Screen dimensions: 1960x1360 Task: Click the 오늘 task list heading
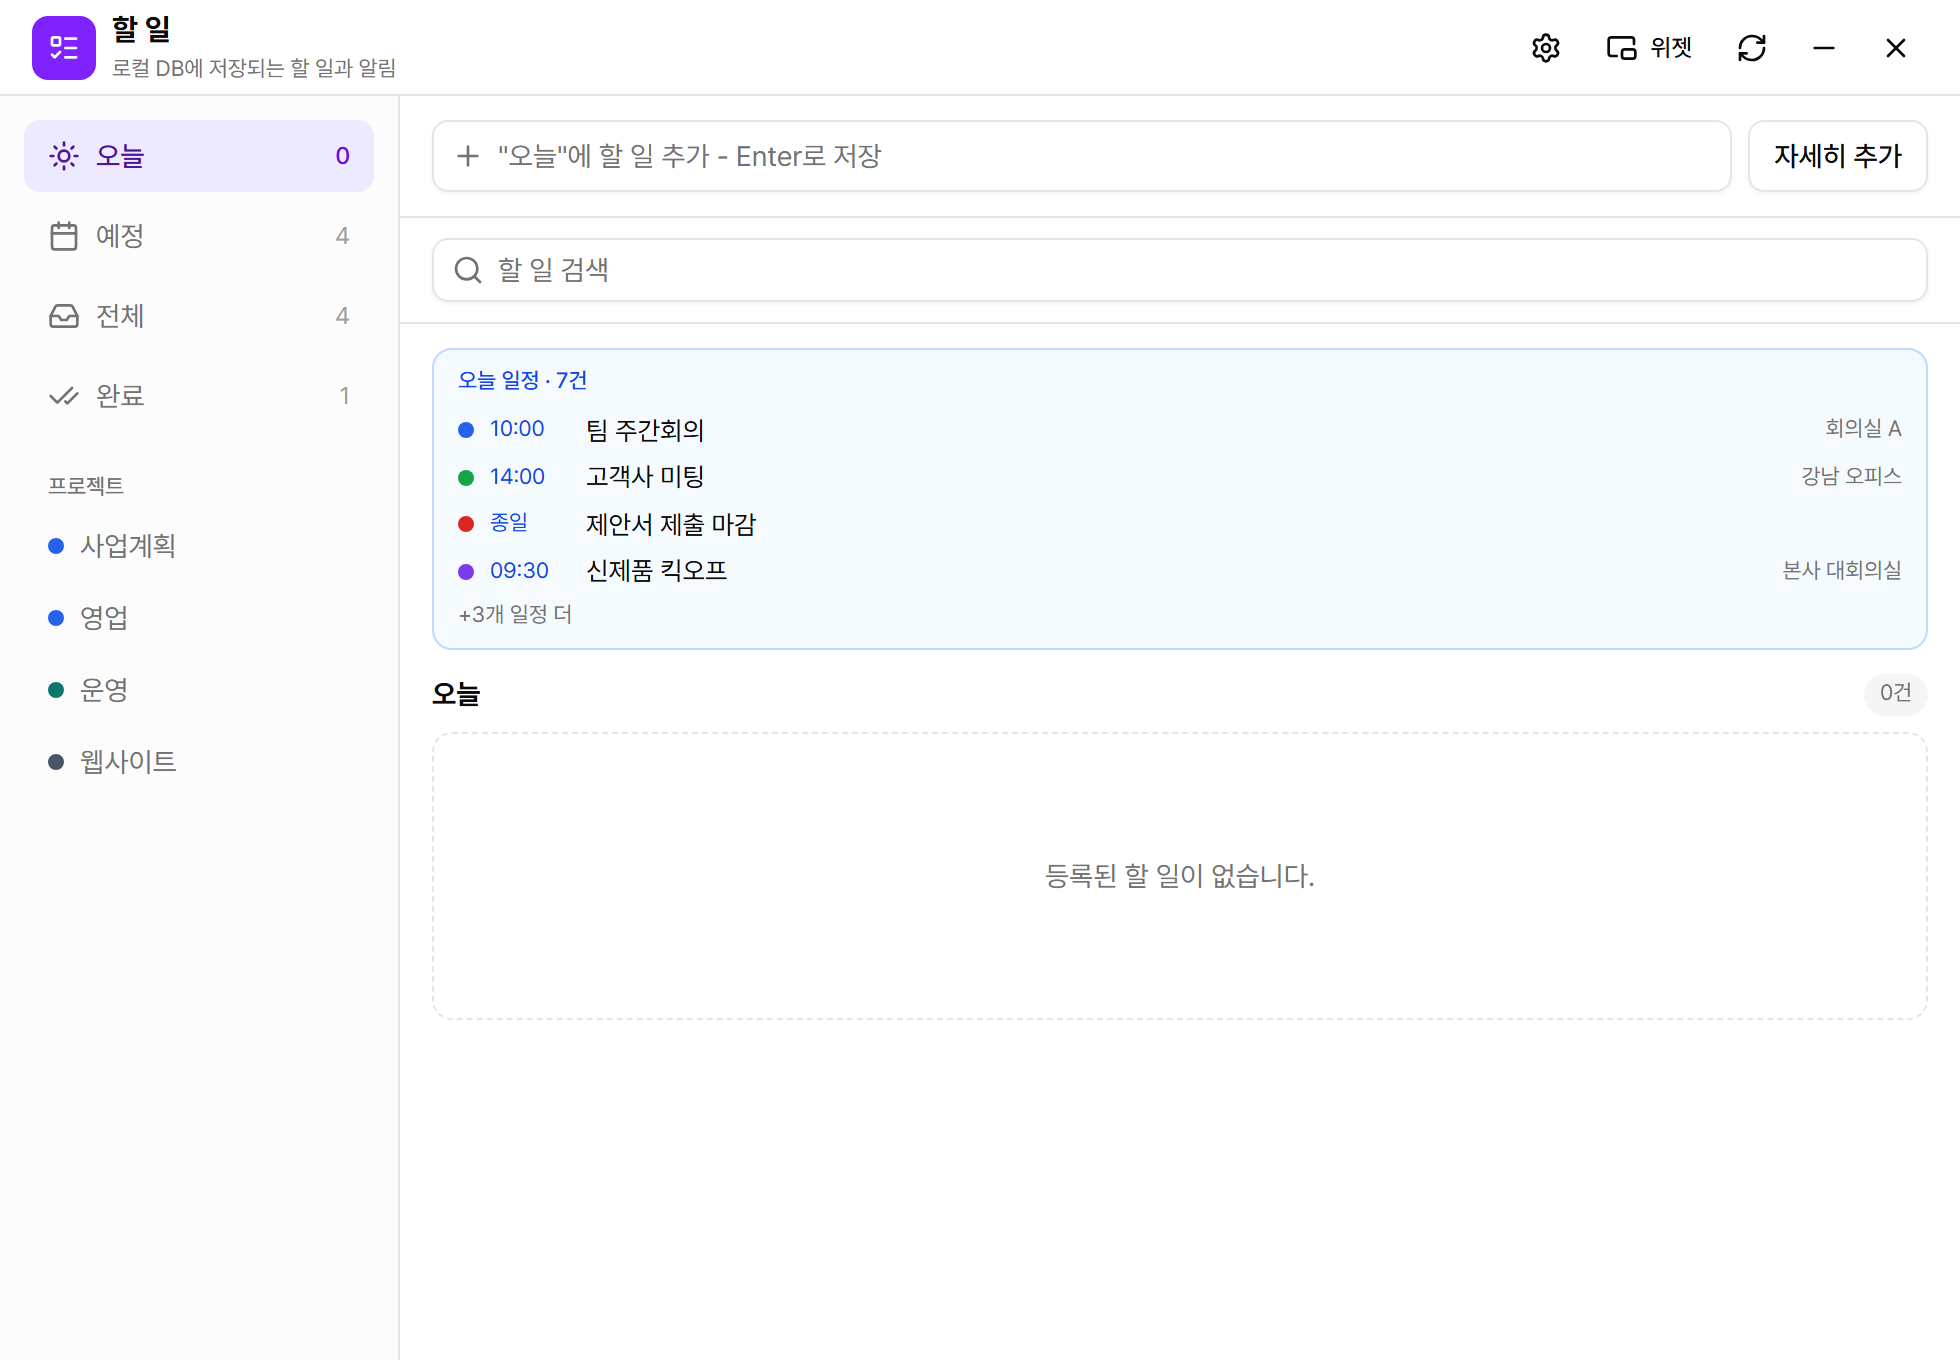(456, 693)
